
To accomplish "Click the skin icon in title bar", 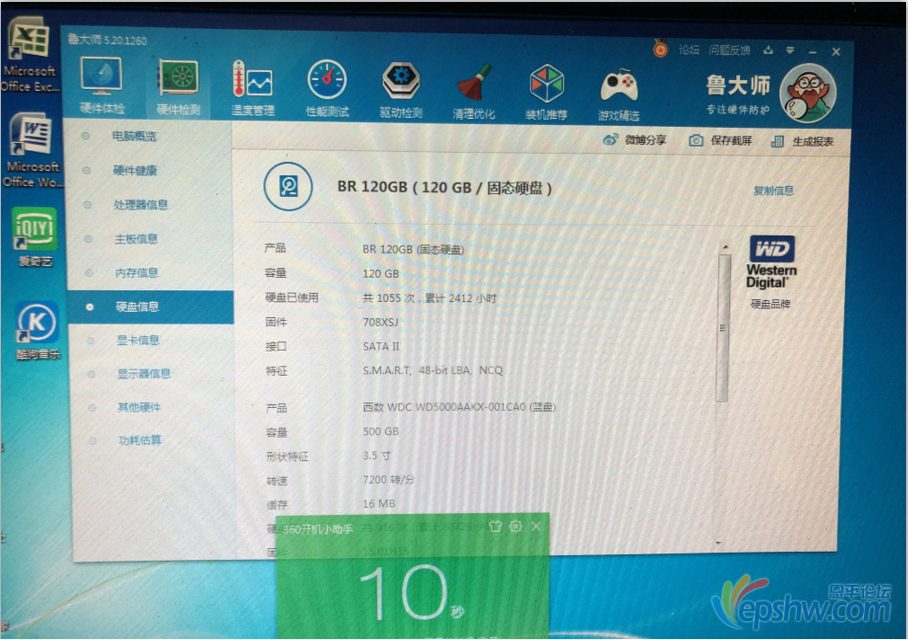I will click(768, 50).
